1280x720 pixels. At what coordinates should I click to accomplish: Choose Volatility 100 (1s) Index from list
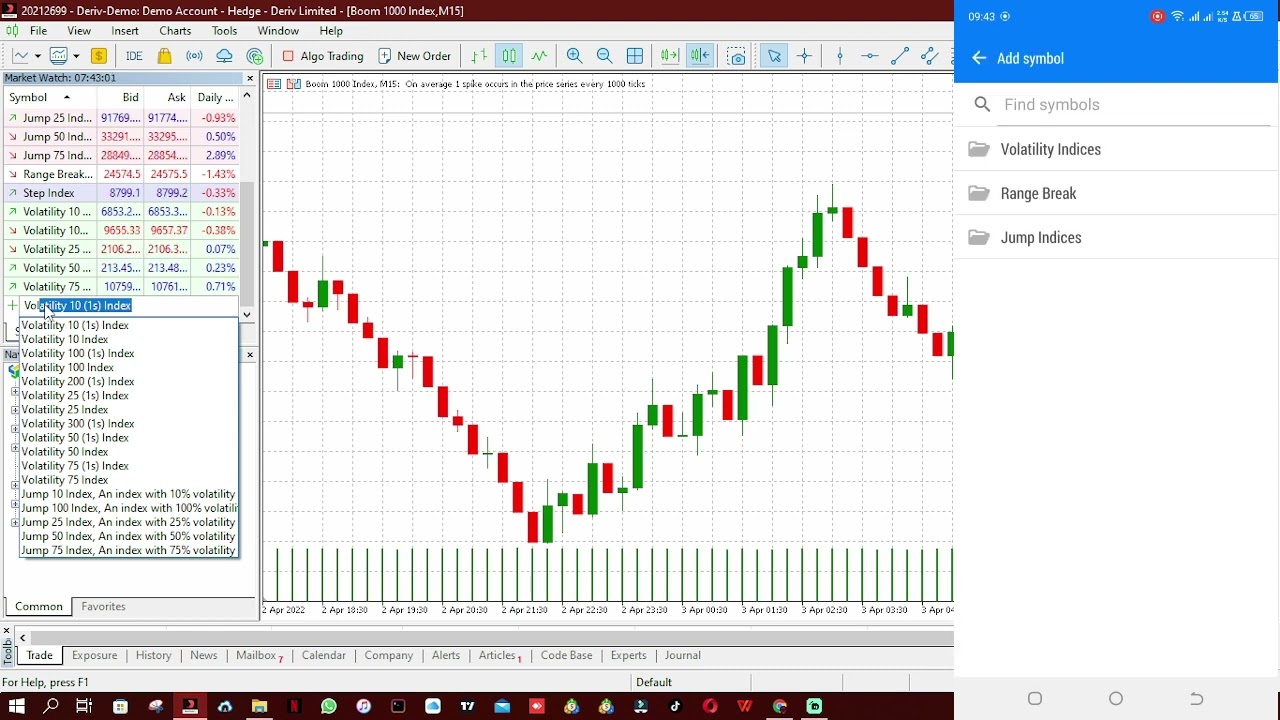(78, 353)
